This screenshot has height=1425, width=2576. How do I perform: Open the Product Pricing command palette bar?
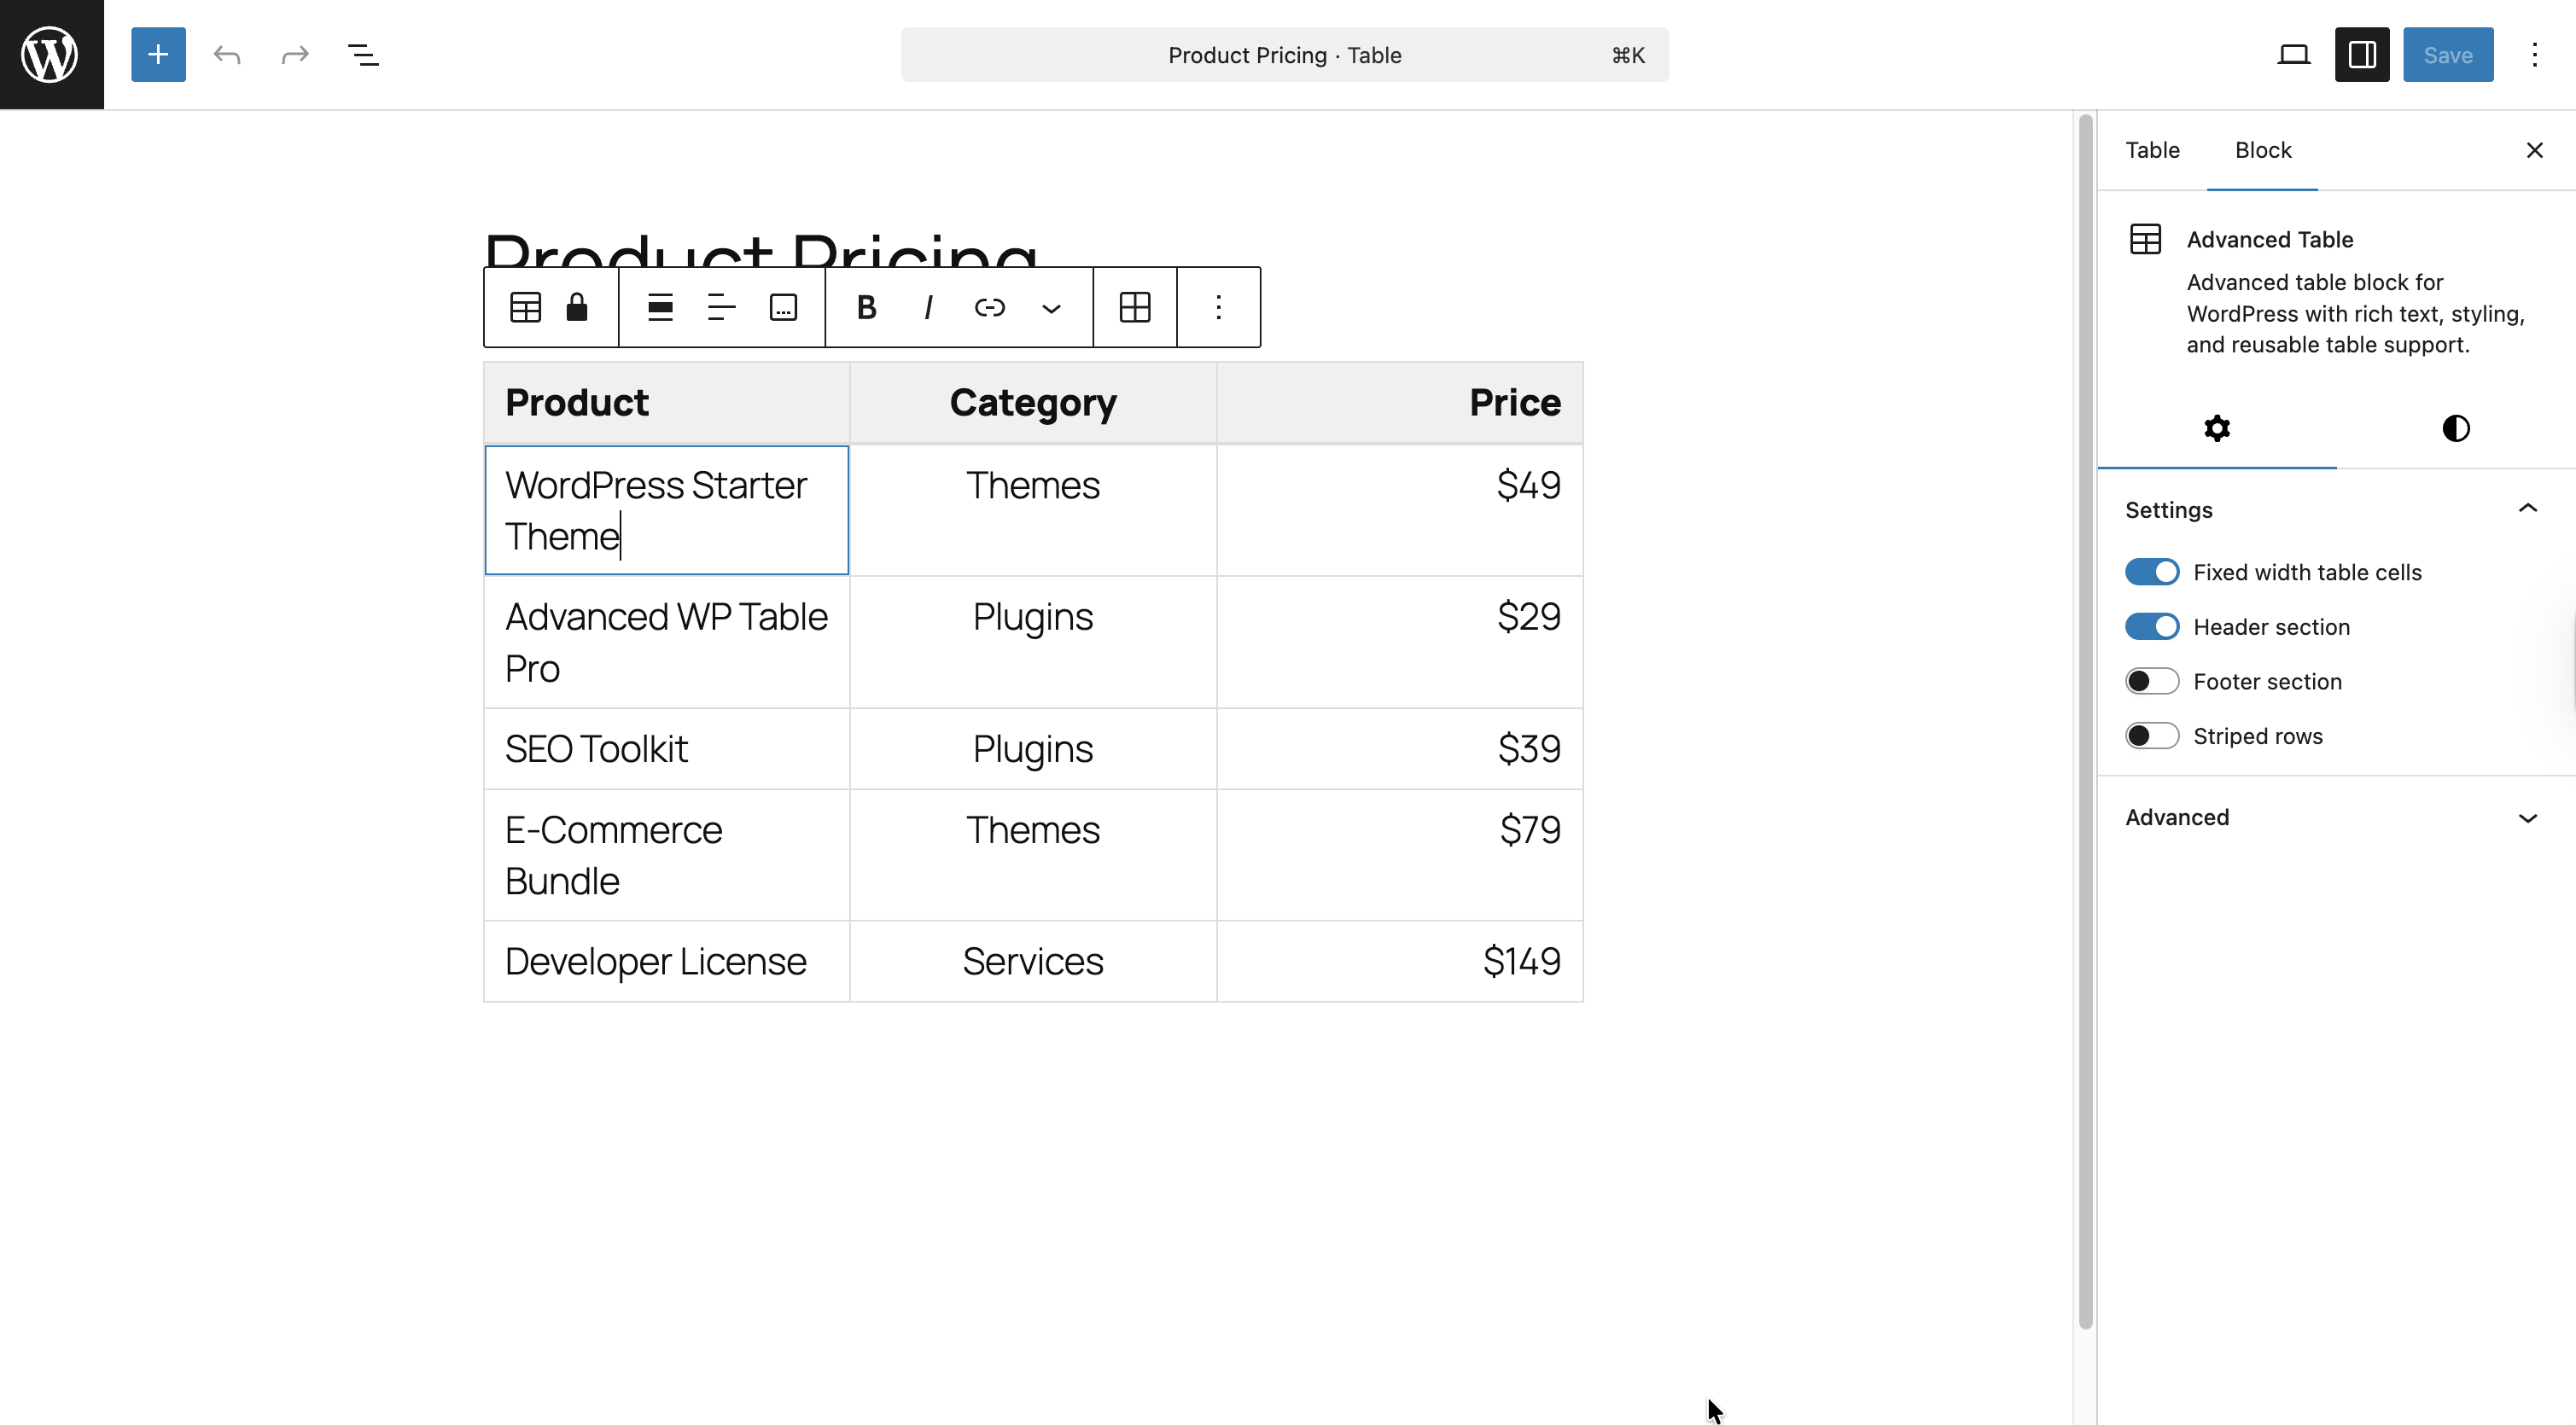click(1284, 54)
